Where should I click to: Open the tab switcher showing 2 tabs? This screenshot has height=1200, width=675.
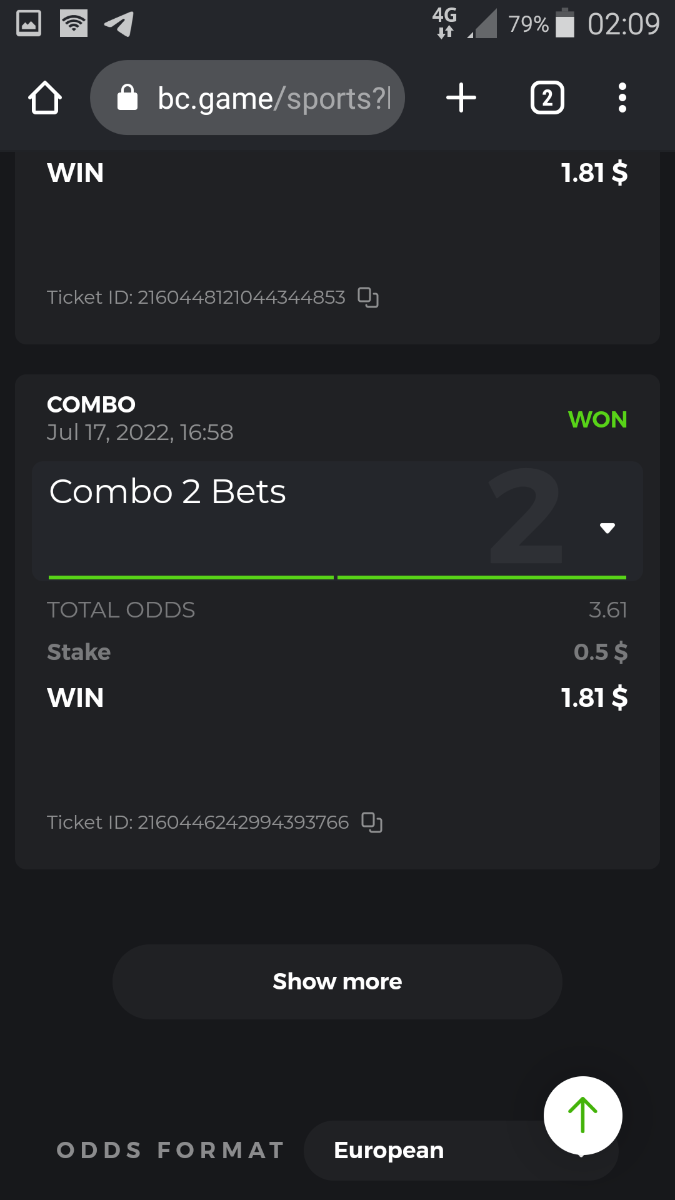click(x=546, y=98)
